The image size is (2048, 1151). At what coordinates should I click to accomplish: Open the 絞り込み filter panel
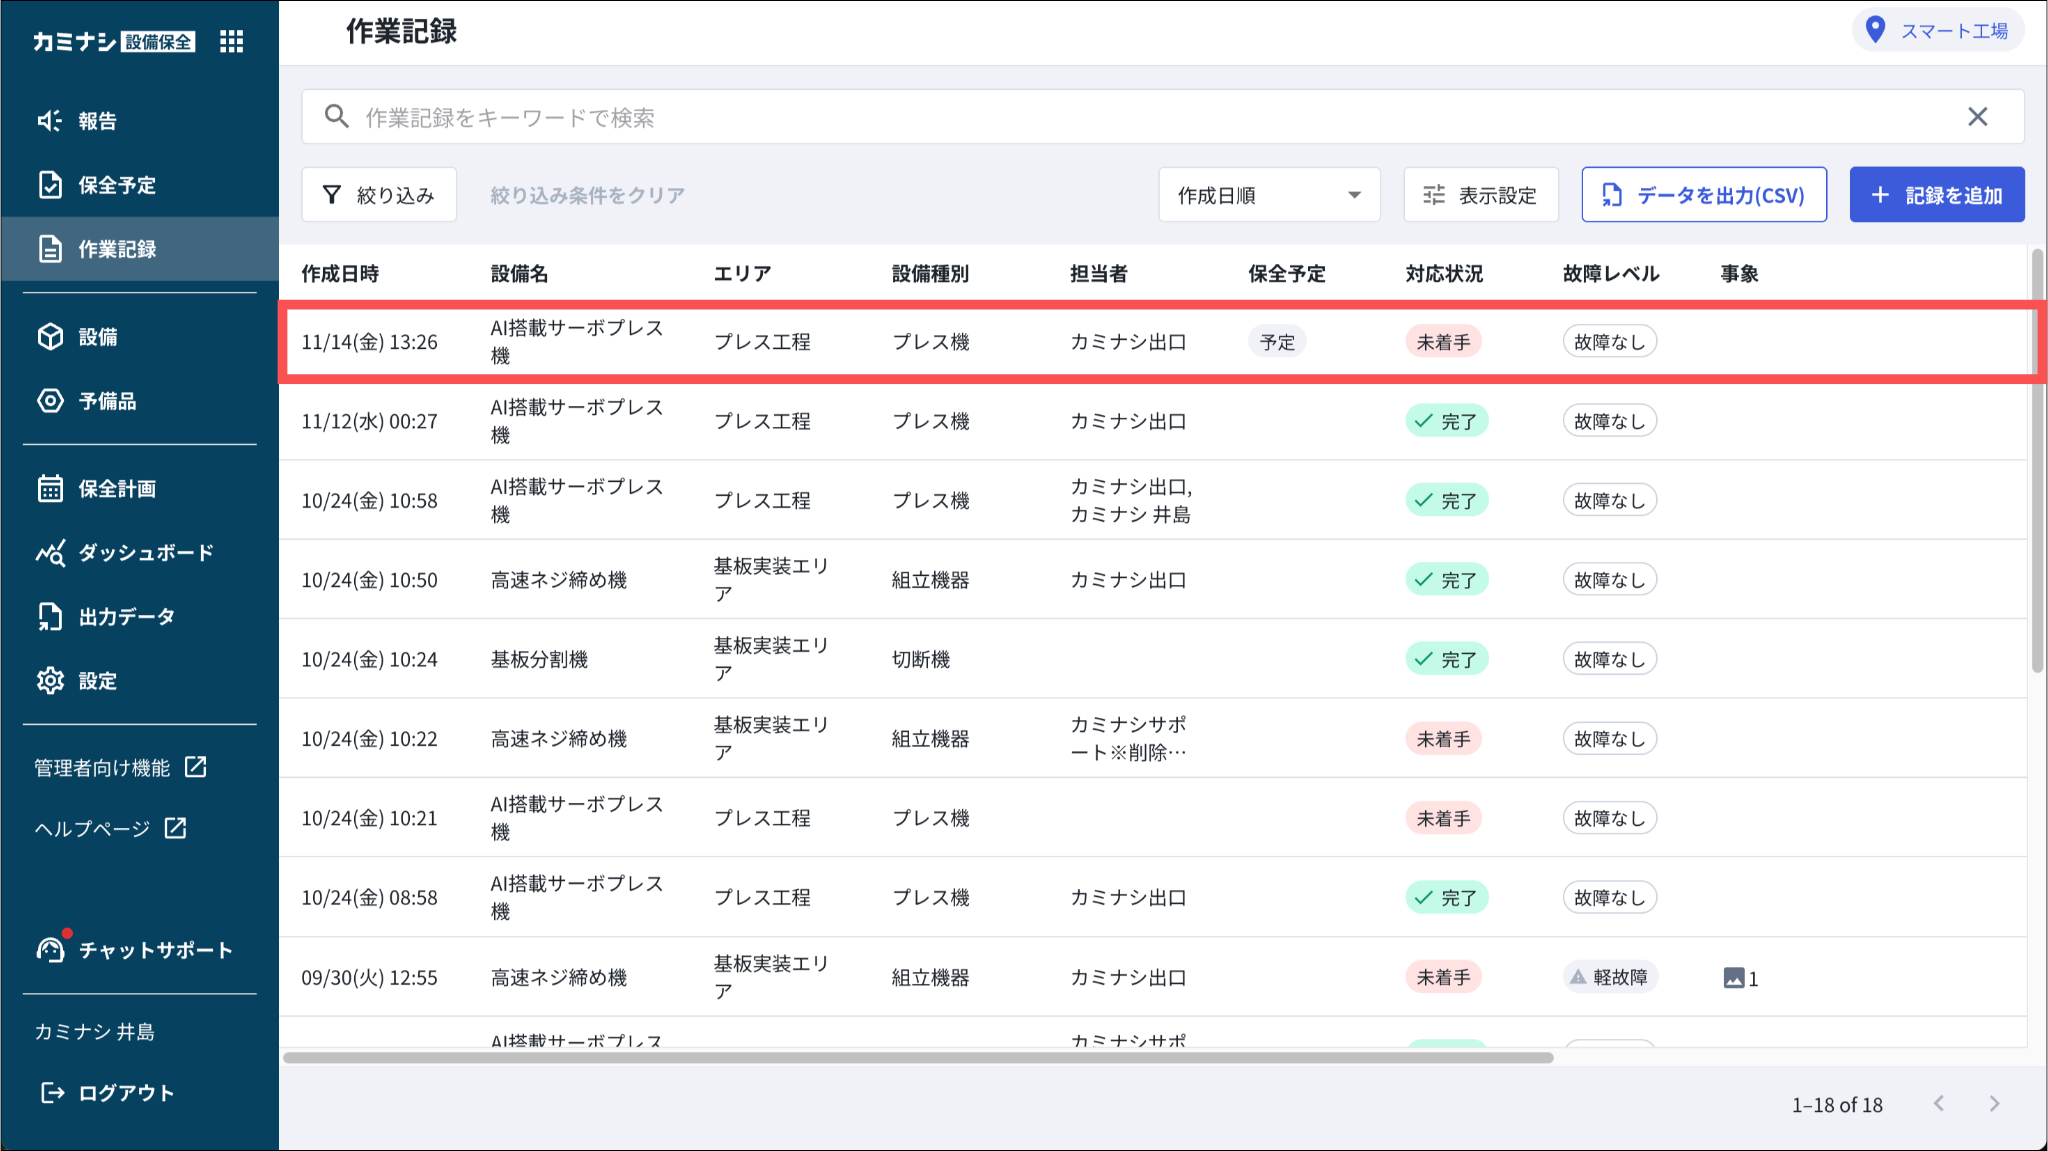click(379, 195)
